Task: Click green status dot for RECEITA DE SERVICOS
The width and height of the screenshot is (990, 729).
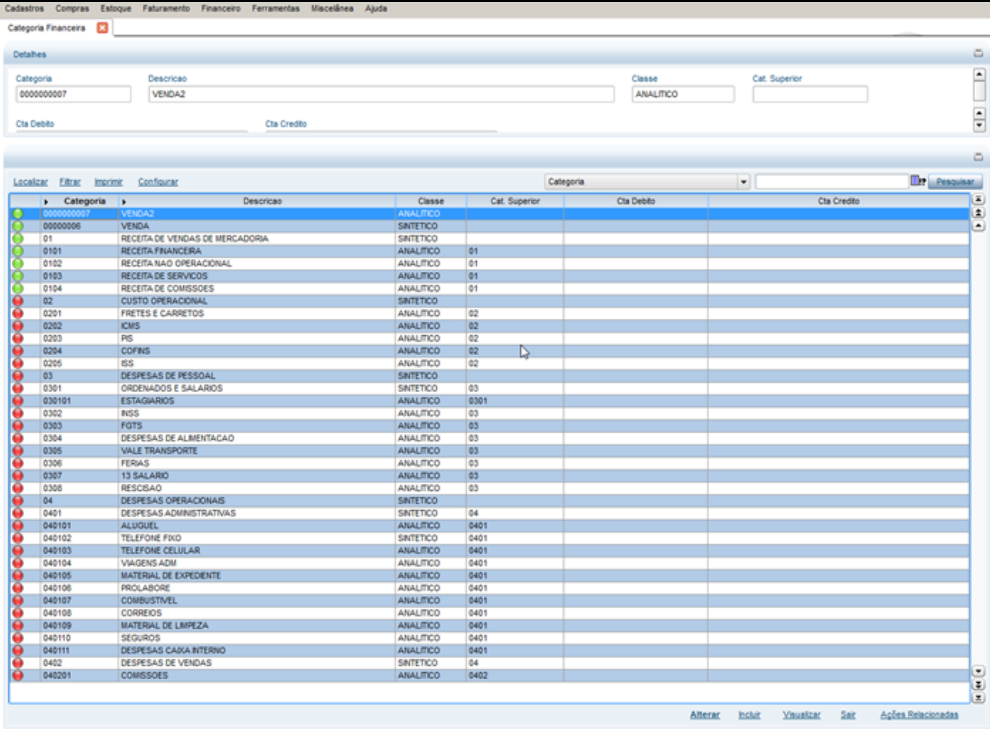Action: (18, 276)
